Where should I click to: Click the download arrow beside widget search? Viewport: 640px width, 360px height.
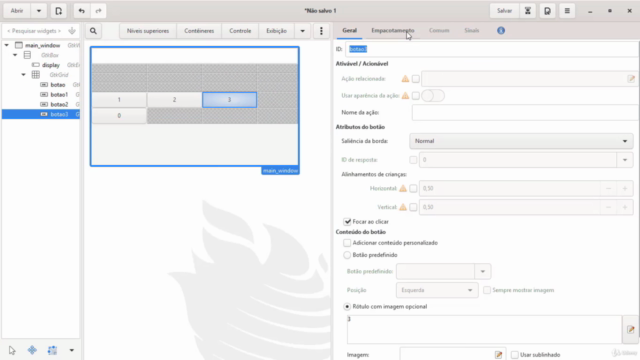point(72,31)
